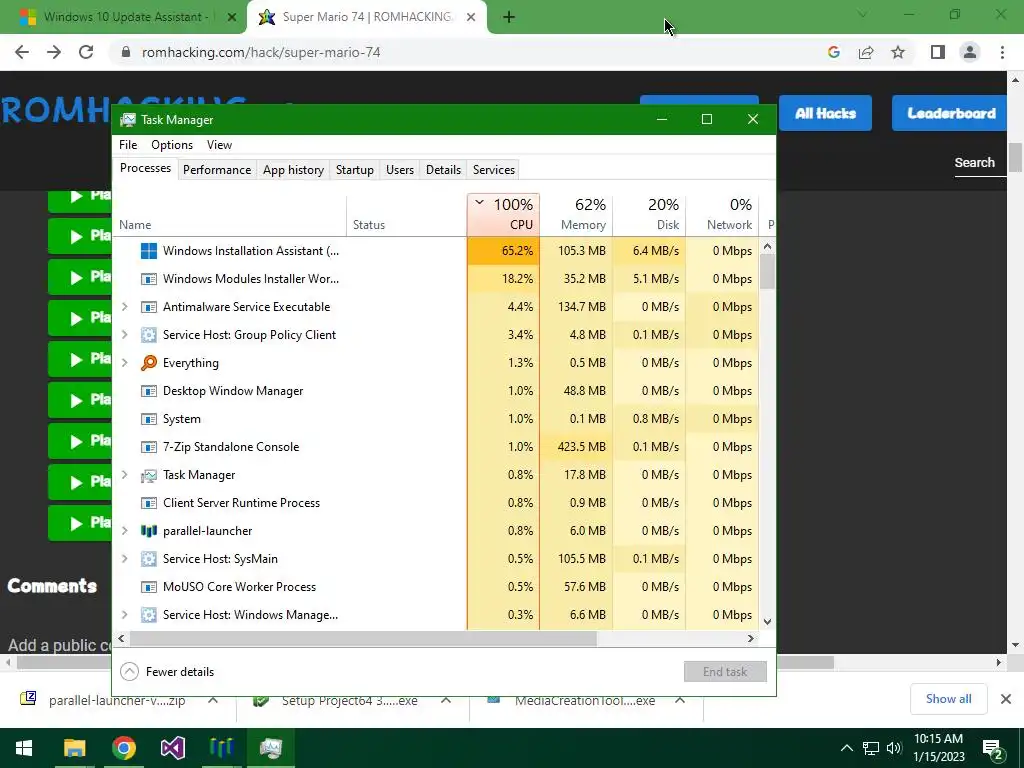The image size is (1024, 768).
Task: Open the View menu in Task Manager
Action: pyautogui.click(x=219, y=145)
